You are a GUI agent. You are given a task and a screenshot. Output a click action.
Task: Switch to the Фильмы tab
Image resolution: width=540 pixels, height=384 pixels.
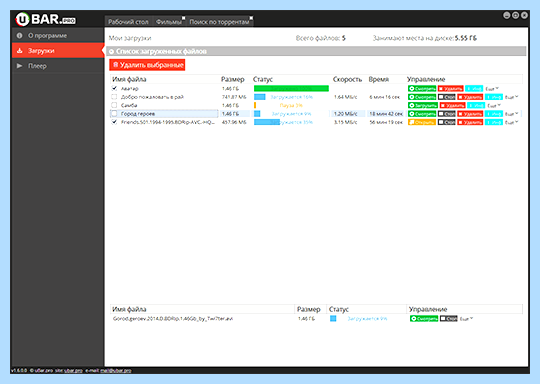pos(169,22)
